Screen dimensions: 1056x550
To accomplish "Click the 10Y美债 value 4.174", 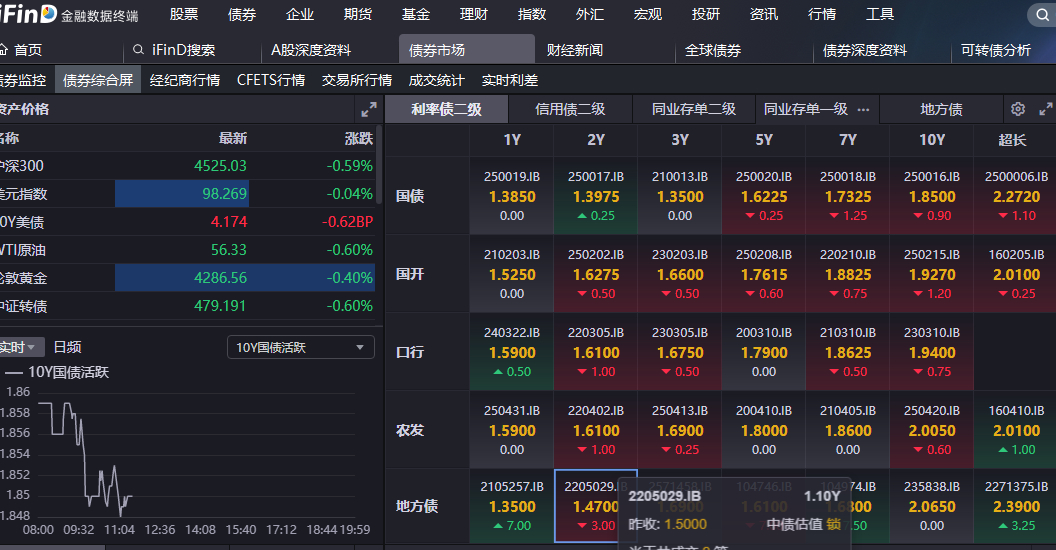I will coord(228,221).
